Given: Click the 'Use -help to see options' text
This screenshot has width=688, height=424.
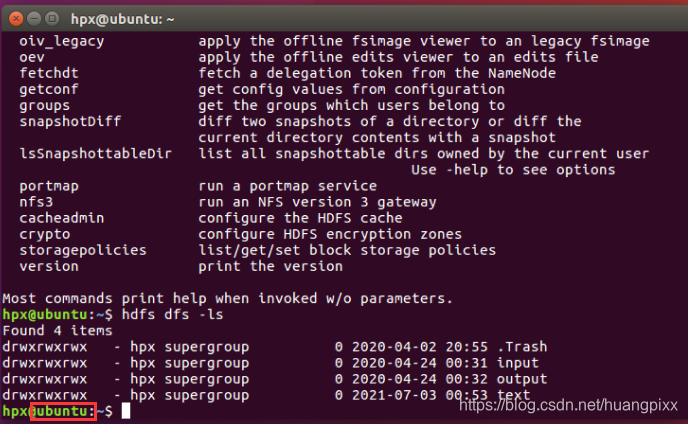Looking at the screenshot, I should coord(513,170).
